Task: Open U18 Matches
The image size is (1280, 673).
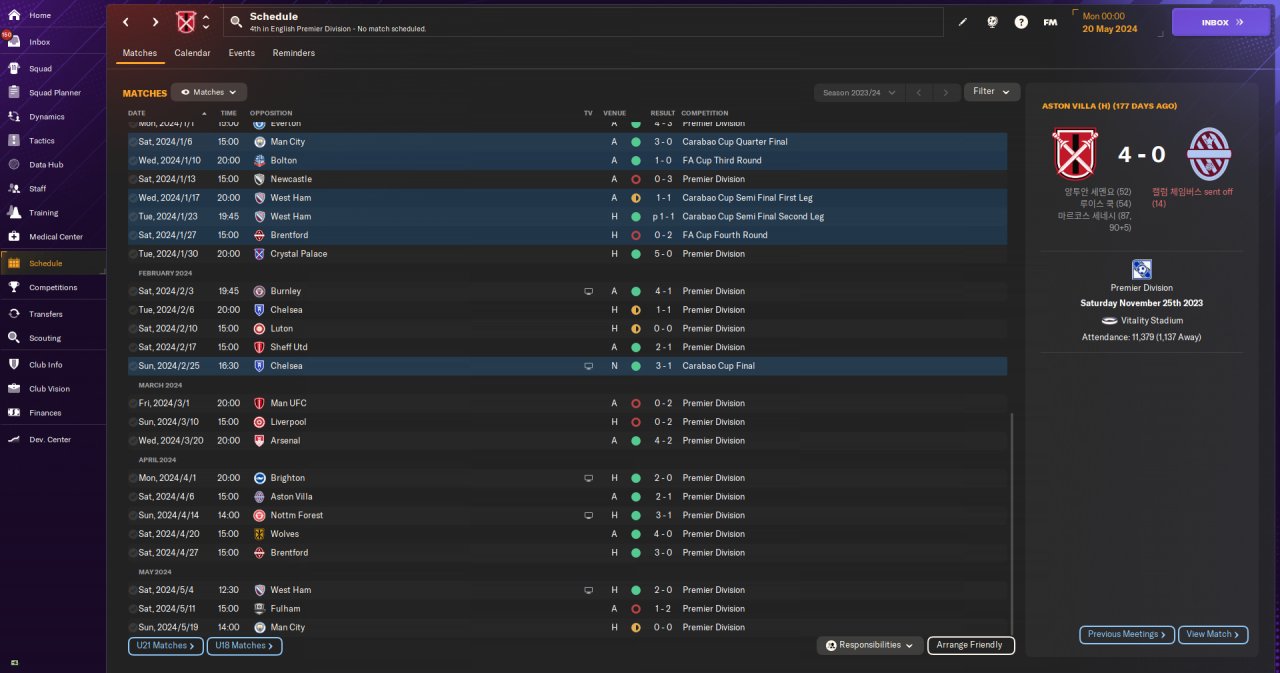Action: click(x=244, y=646)
